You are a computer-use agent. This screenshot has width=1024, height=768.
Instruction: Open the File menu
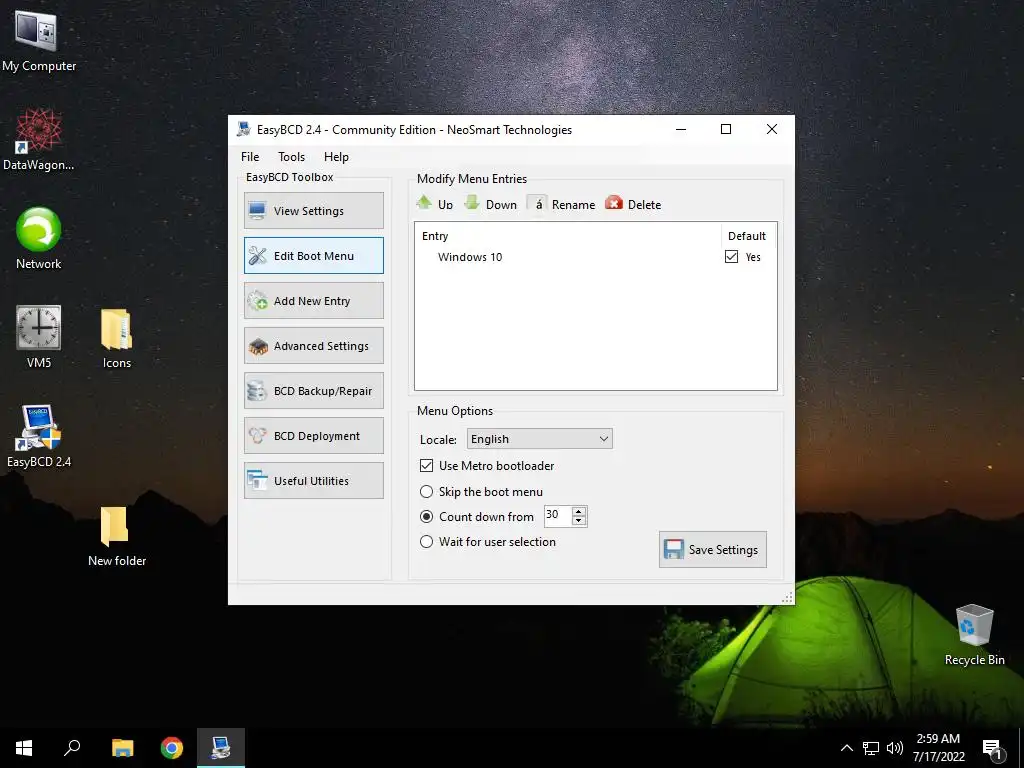click(250, 157)
